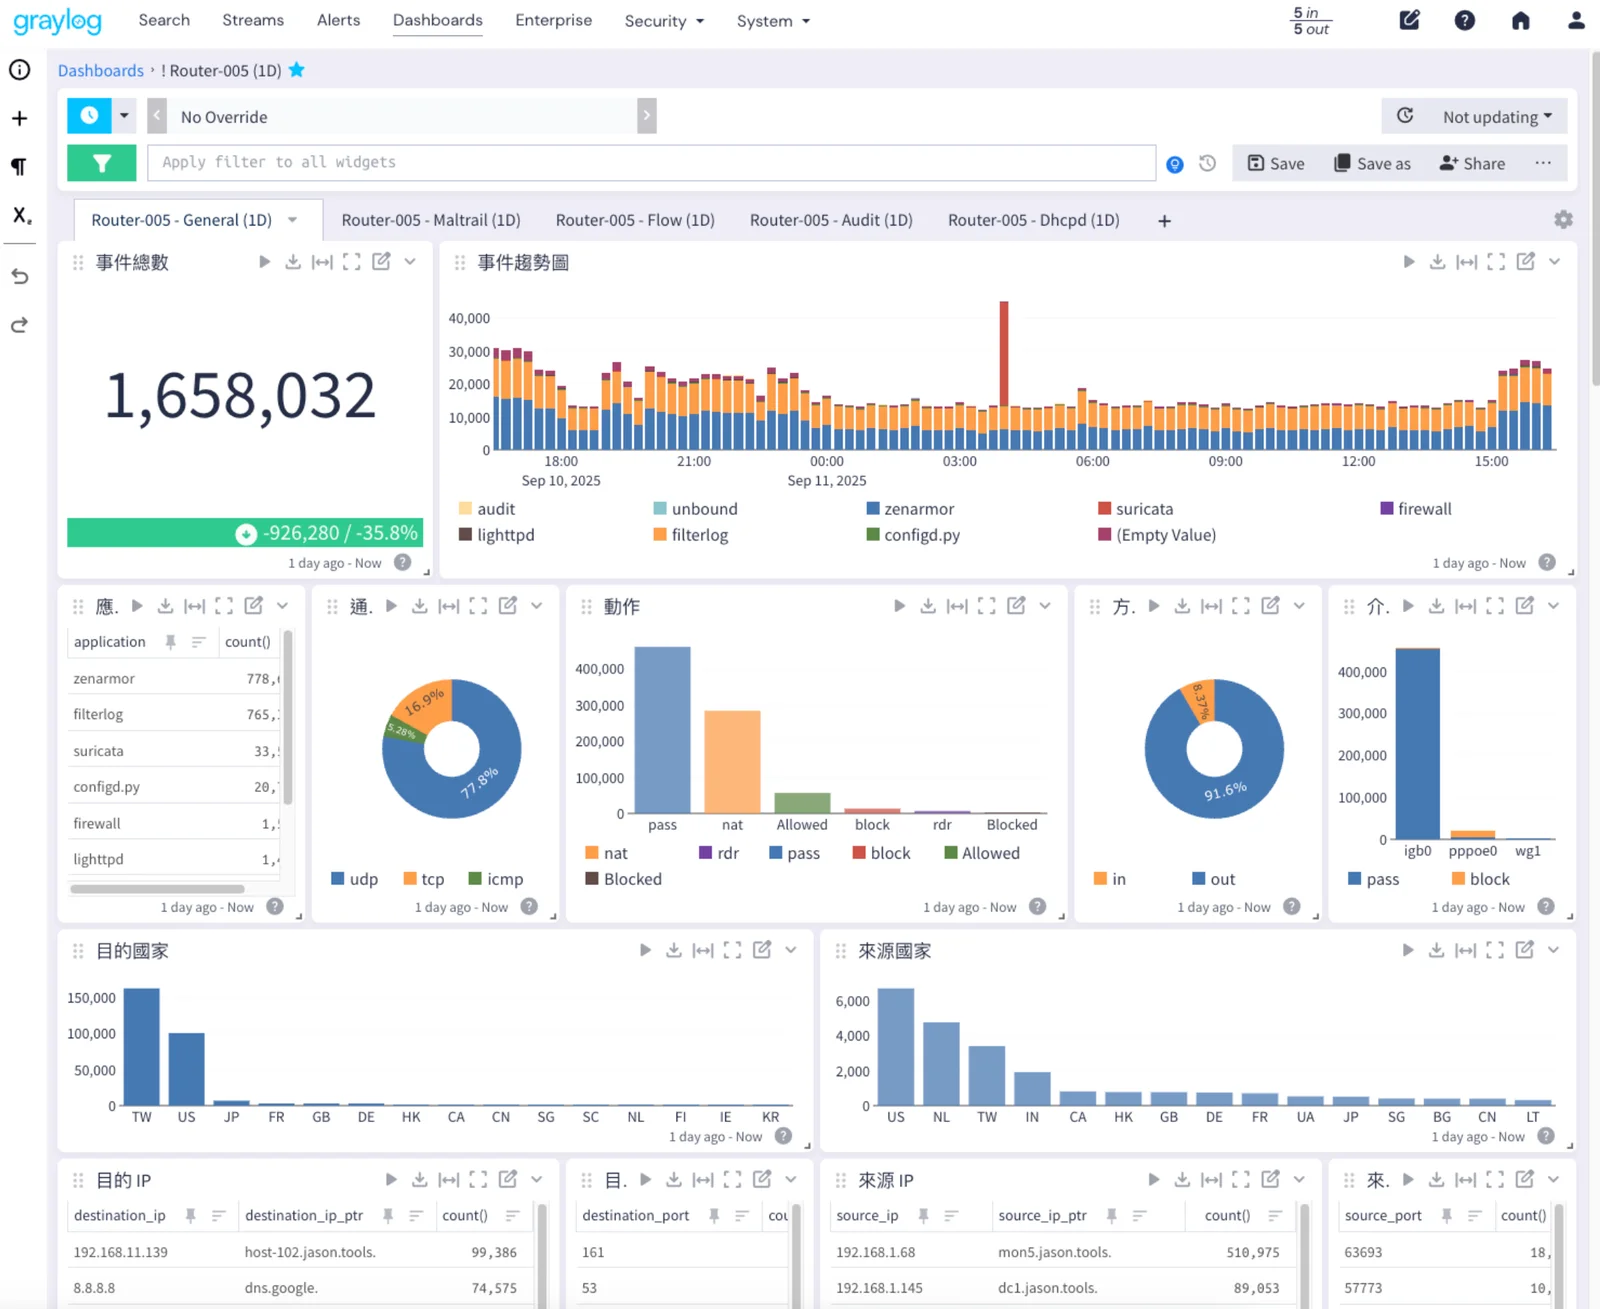Pin the application column
The height and width of the screenshot is (1309, 1600).
tap(170, 642)
